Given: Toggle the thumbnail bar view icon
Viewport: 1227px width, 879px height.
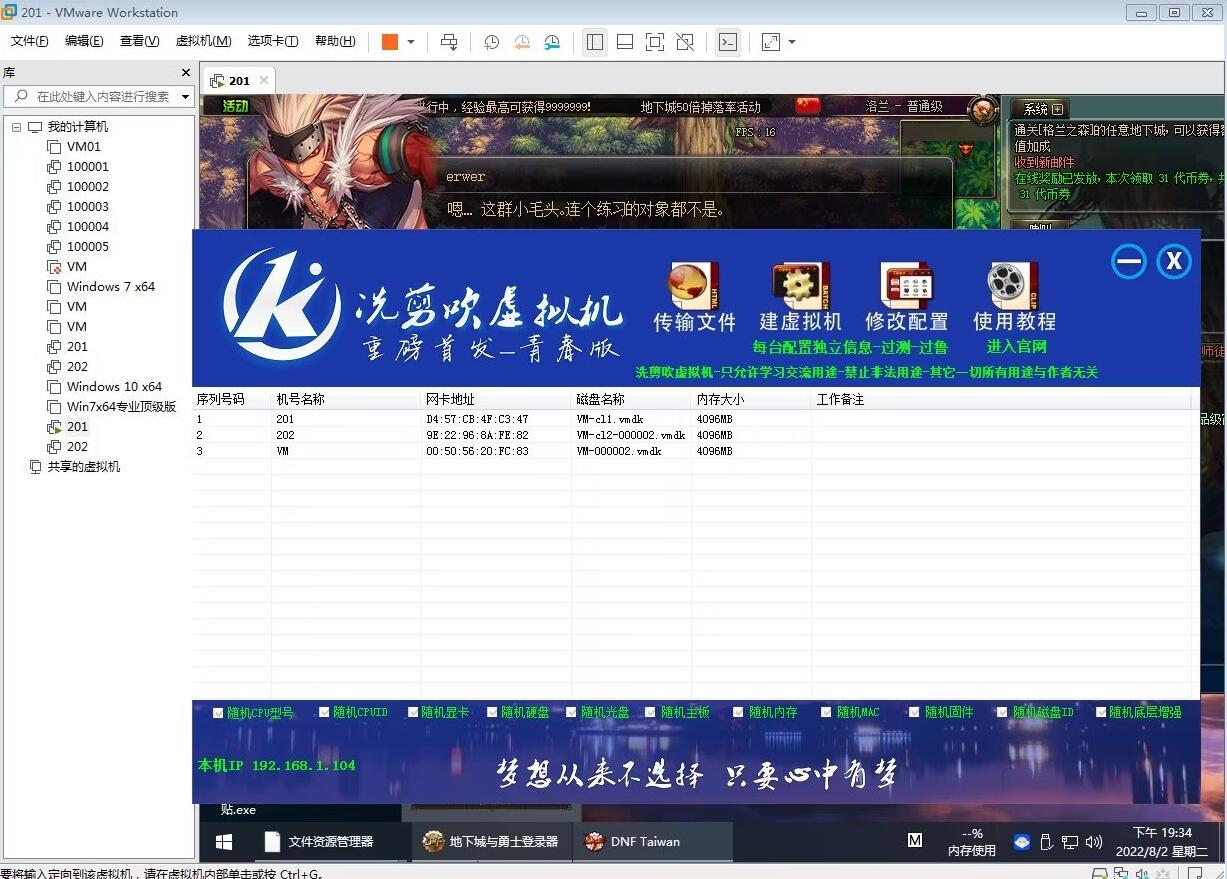Looking at the screenshot, I should tap(625, 42).
